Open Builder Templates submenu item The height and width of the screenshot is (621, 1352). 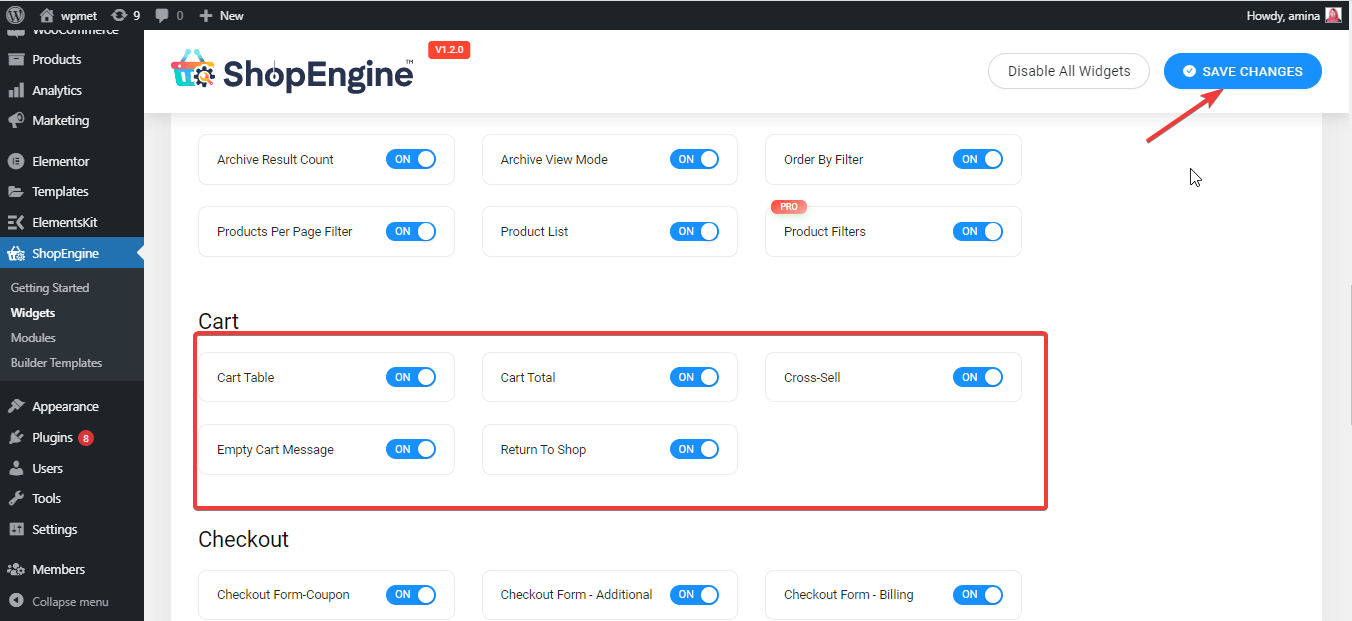[56, 363]
